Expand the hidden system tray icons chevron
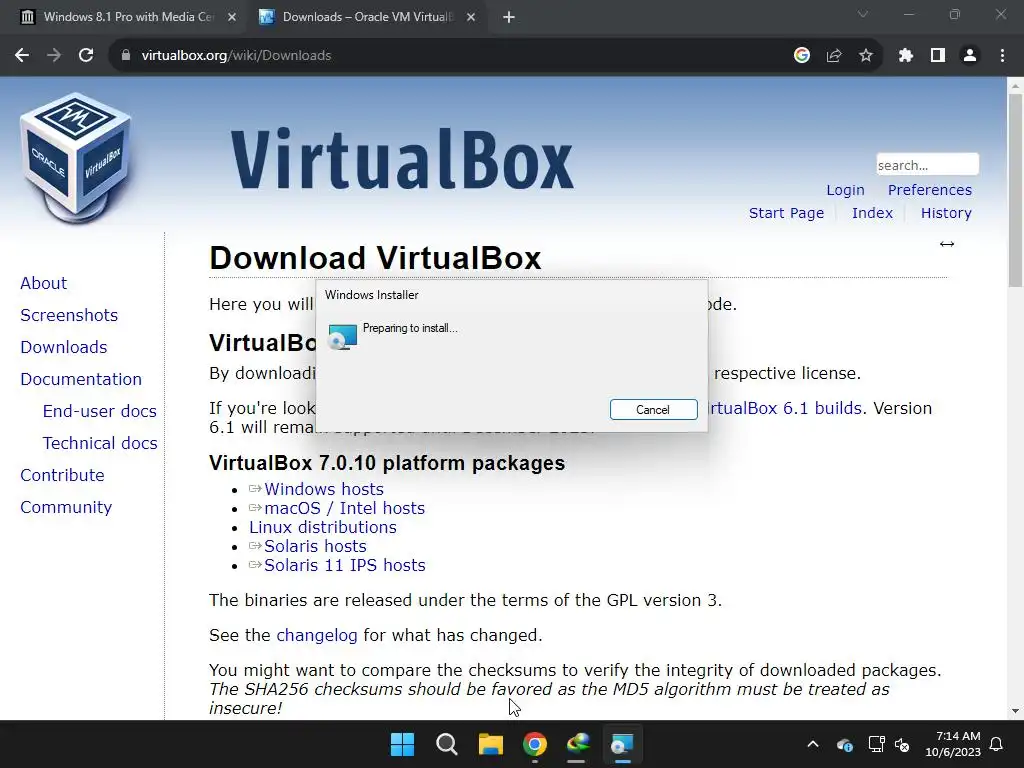 (x=813, y=744)
